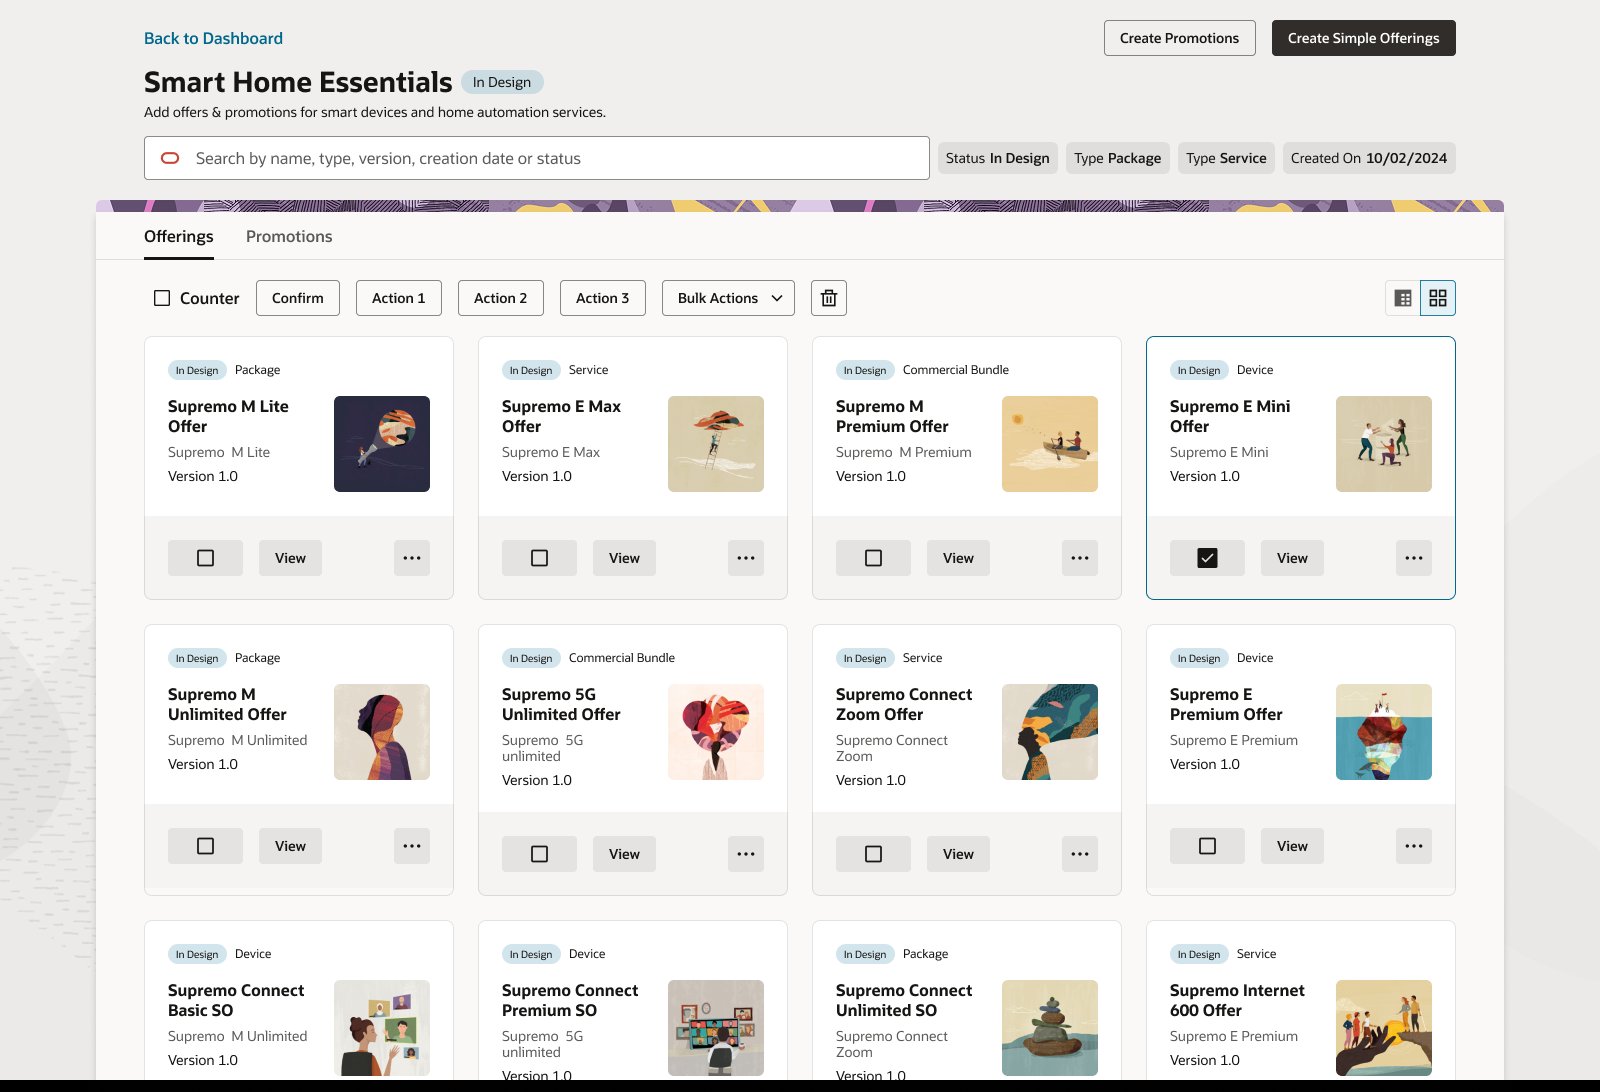This screenshot has height=1092, width=1600.
Task: Click the Supremo 5G Unlimited Offer thumbnail image
Action: (716, 732)
